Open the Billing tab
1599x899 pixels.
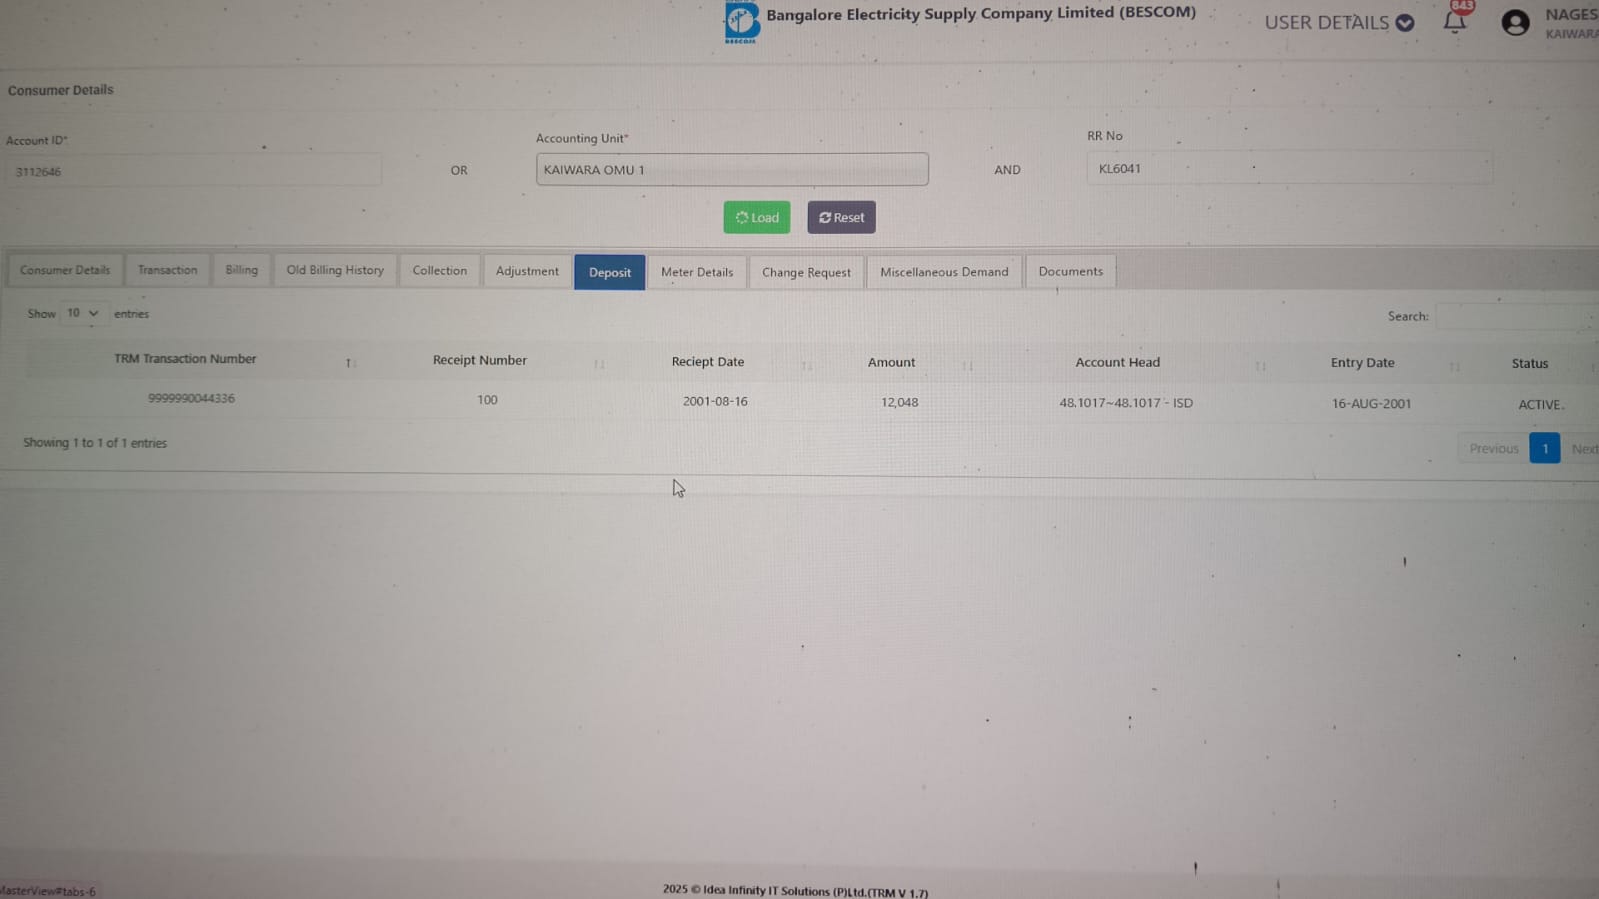coord(241,270)
